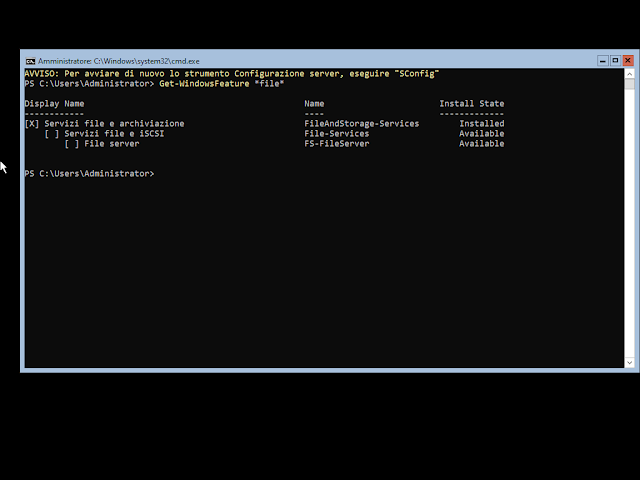Click the 'Get-WindowsFeature *file*' command text
The height and width of the screenshot is (480, 640).
point(222,84)
